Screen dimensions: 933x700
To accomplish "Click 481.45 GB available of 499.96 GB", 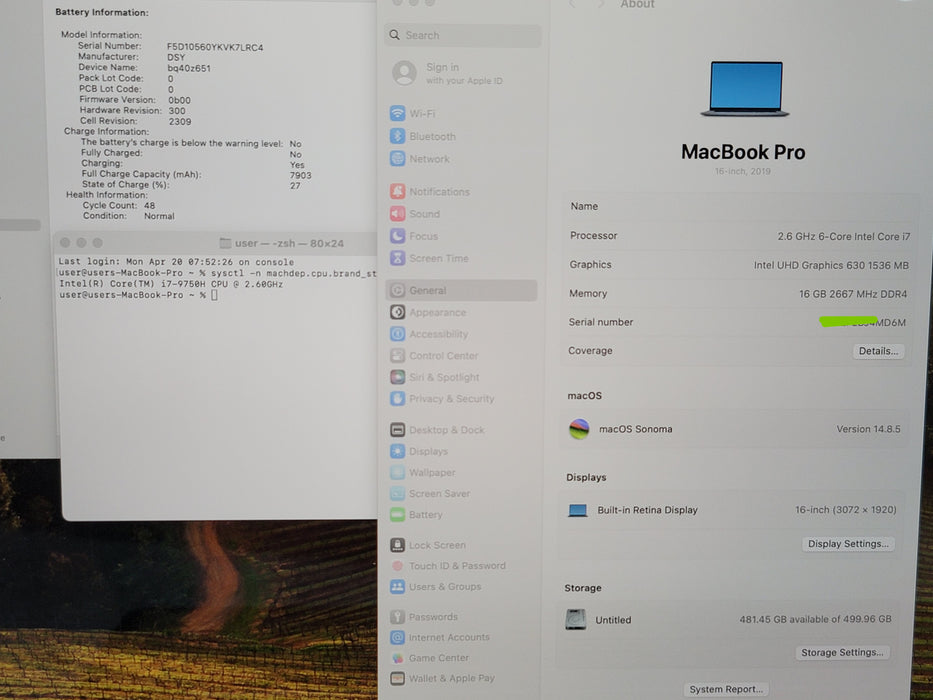I will pyautogui.click(x=815, y=619).
